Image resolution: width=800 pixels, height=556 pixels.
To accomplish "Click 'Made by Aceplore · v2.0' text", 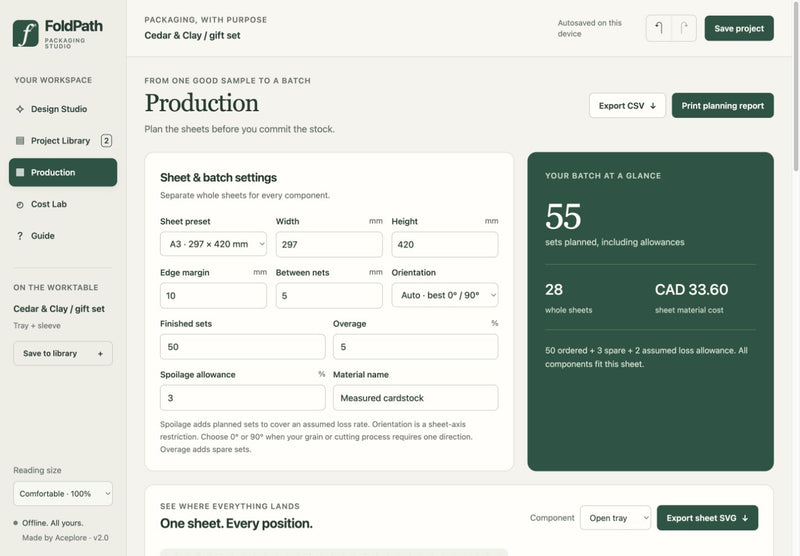I will pos(65,538).
